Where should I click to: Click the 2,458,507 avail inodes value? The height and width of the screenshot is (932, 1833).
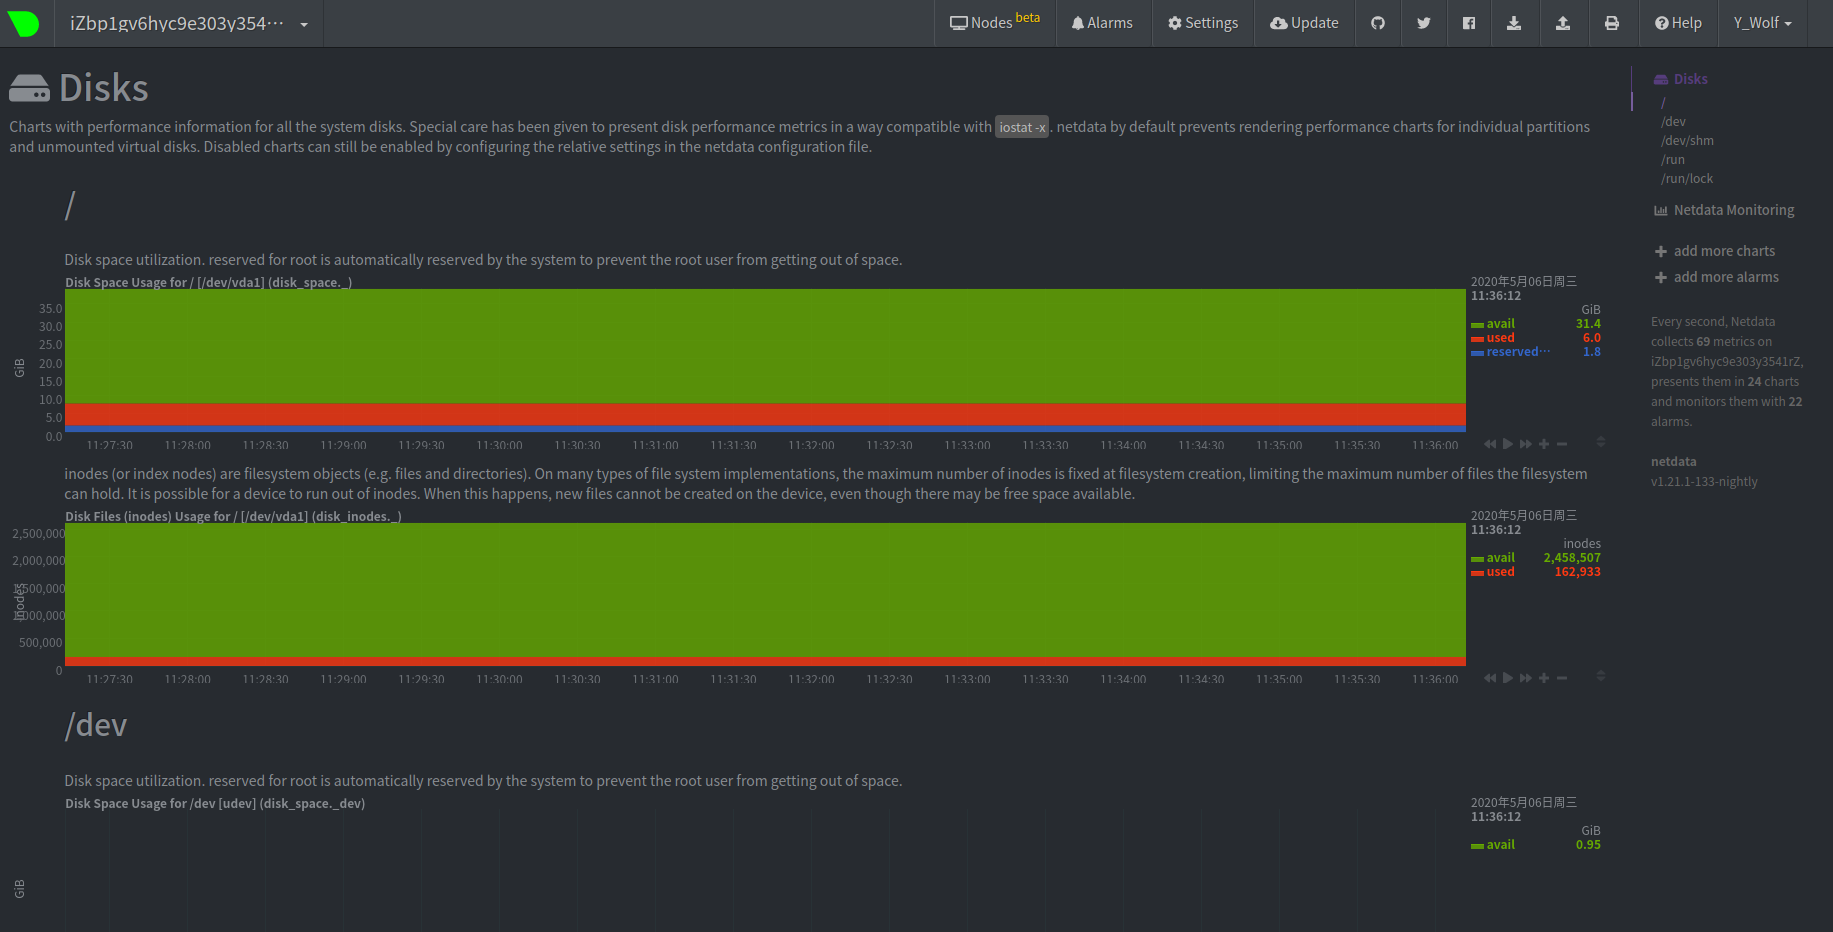pos(1572,558)
